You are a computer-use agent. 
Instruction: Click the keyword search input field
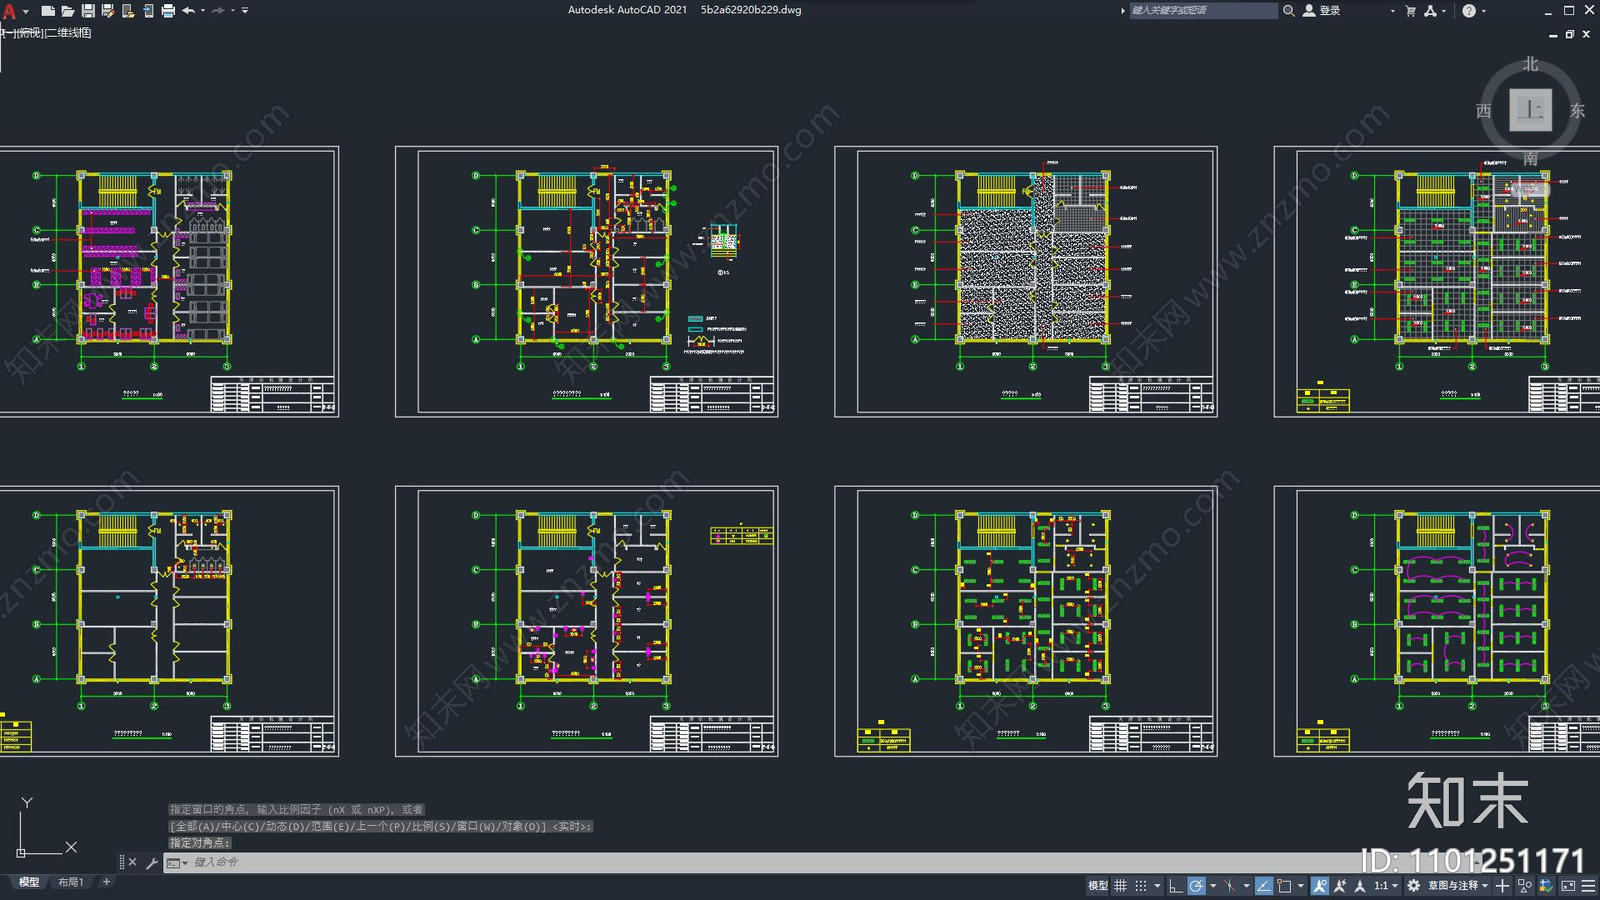[1203, 10]
